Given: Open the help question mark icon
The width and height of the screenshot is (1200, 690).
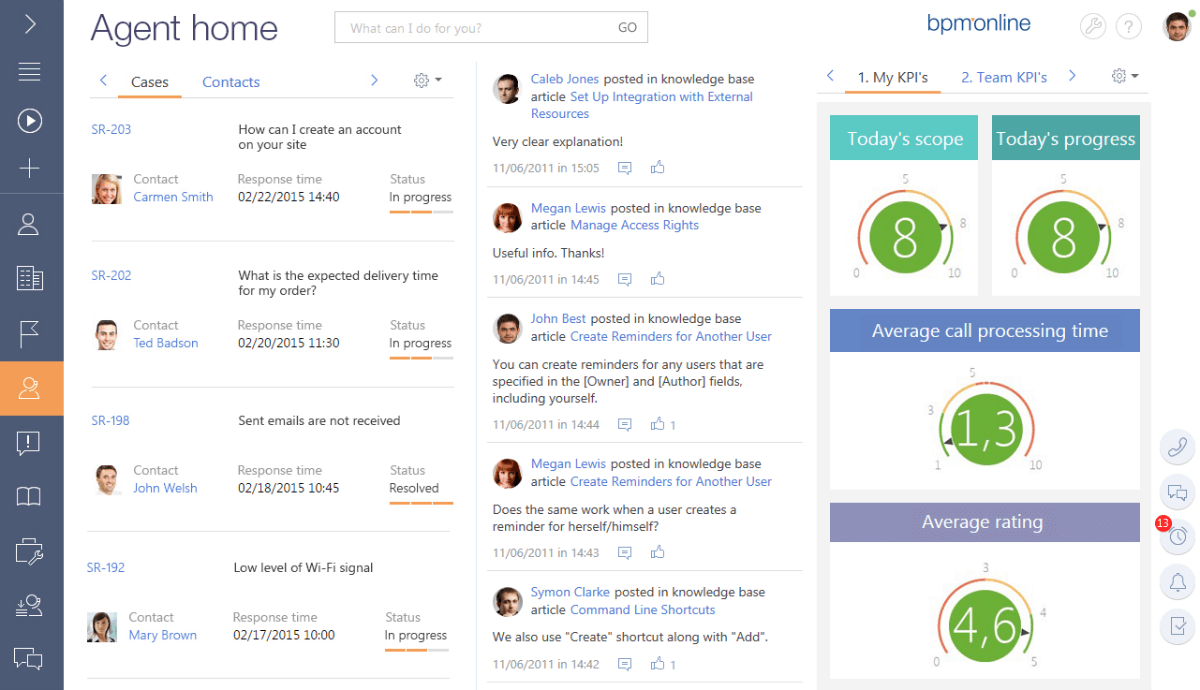Looking at the screenshot, I should tap(1129, 27).
